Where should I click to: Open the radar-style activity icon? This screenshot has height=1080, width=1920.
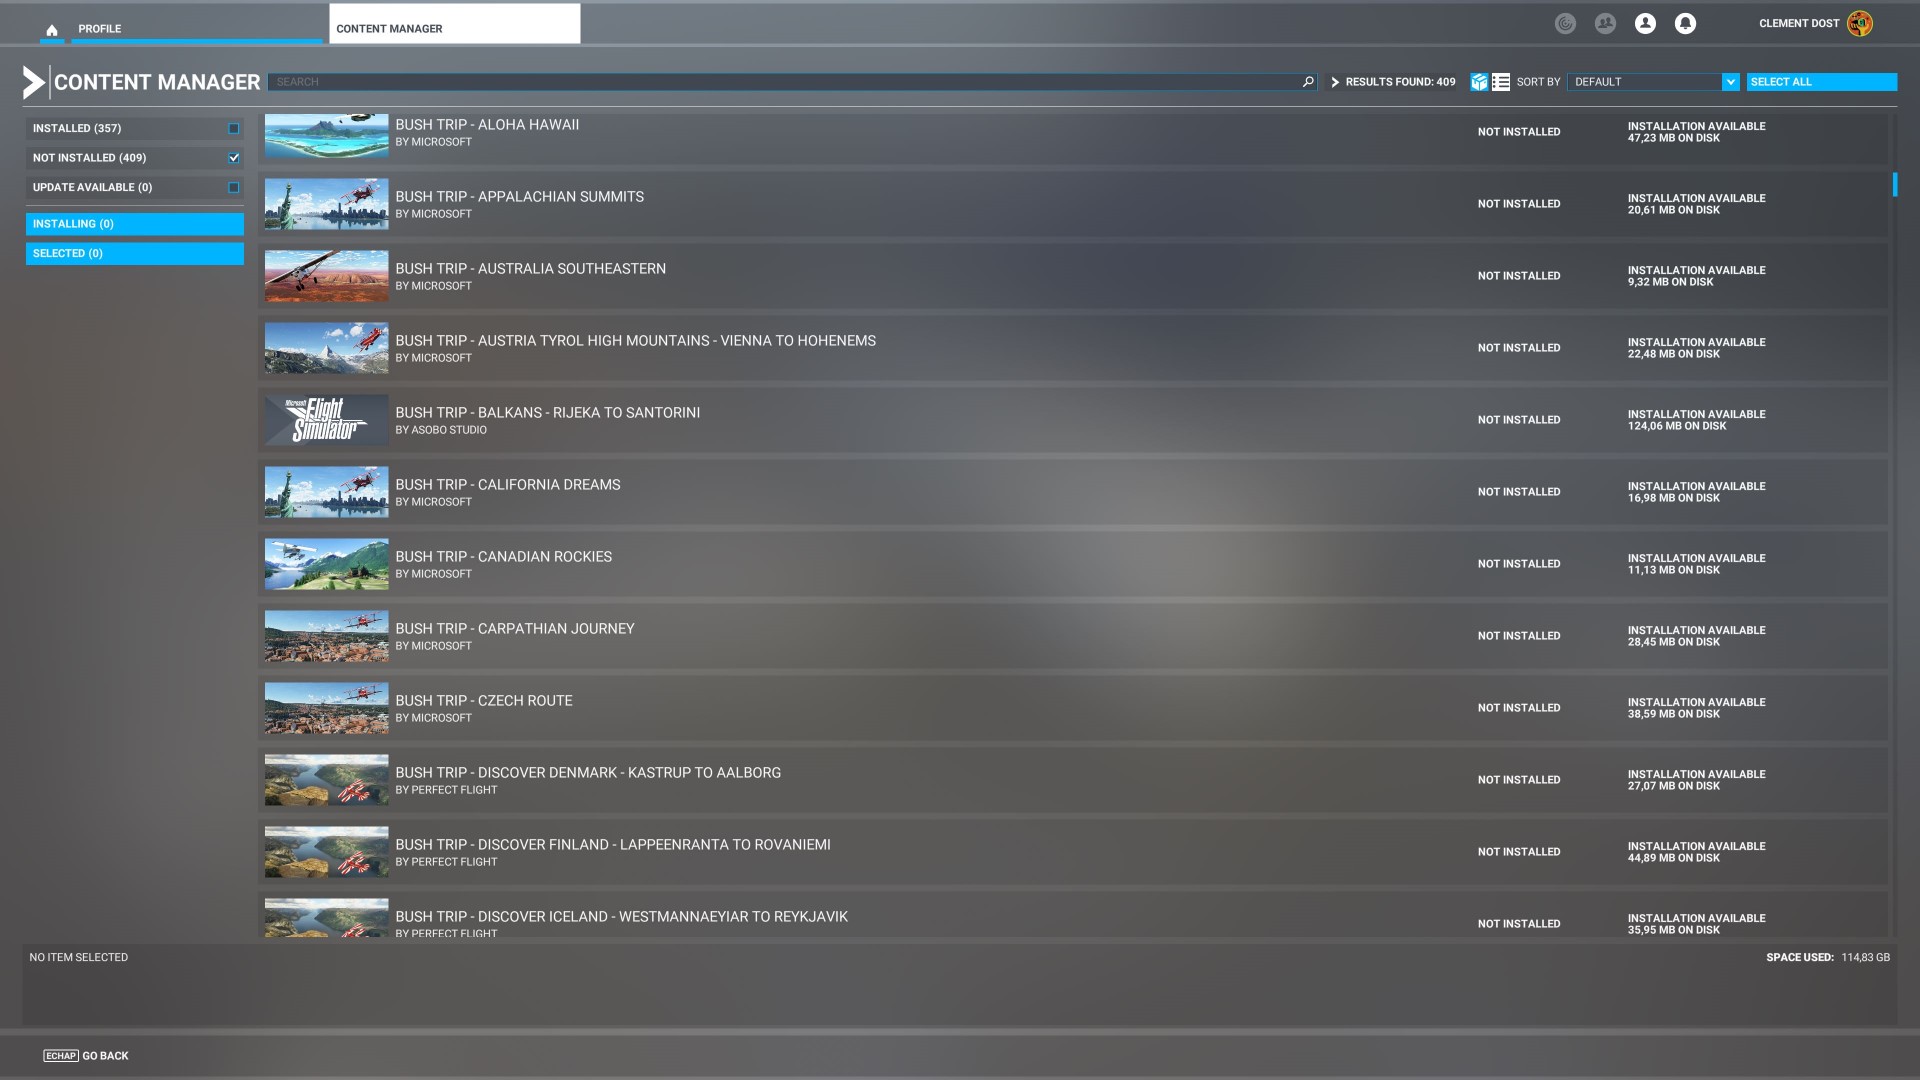click(x=1565, y=24)
